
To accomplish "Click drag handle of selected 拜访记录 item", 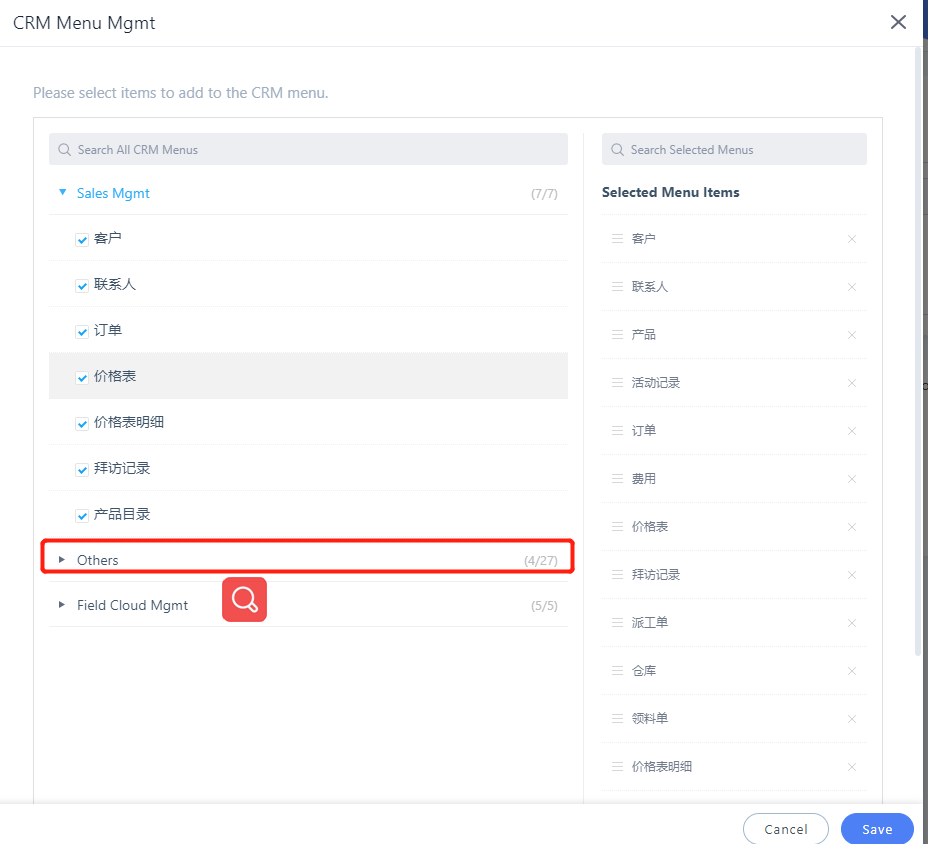I will [x=617, y=574].
